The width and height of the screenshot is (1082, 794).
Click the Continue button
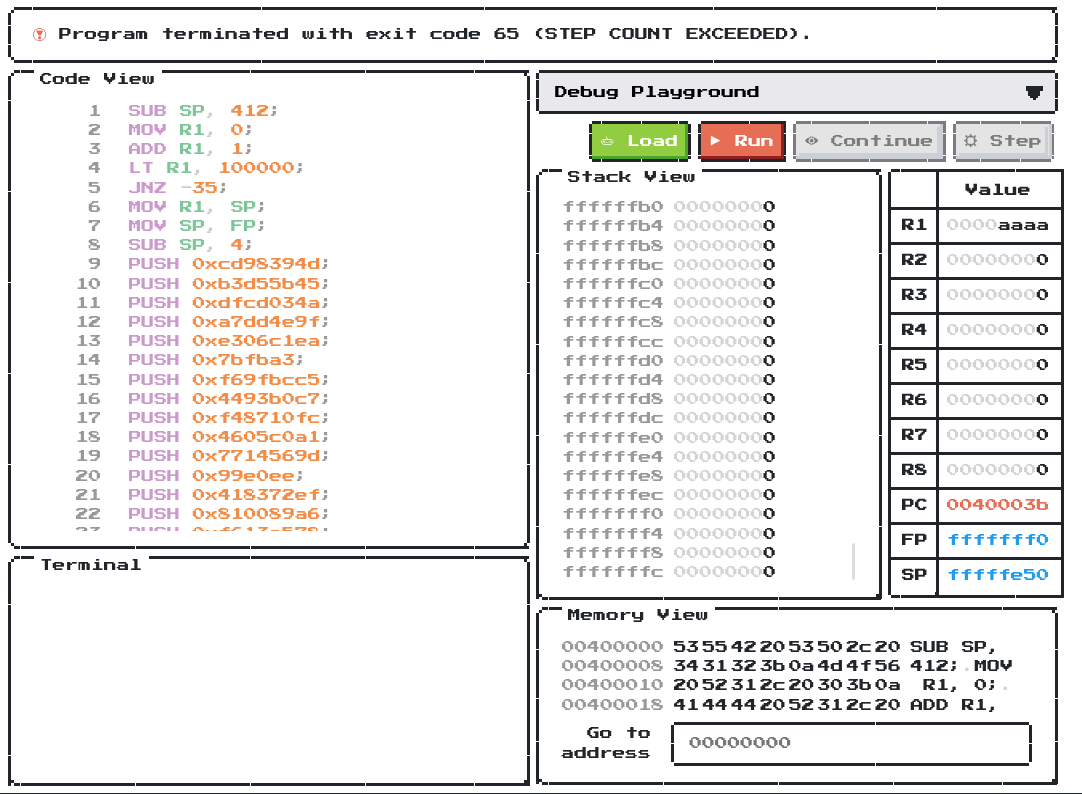(x=869, y=141)
